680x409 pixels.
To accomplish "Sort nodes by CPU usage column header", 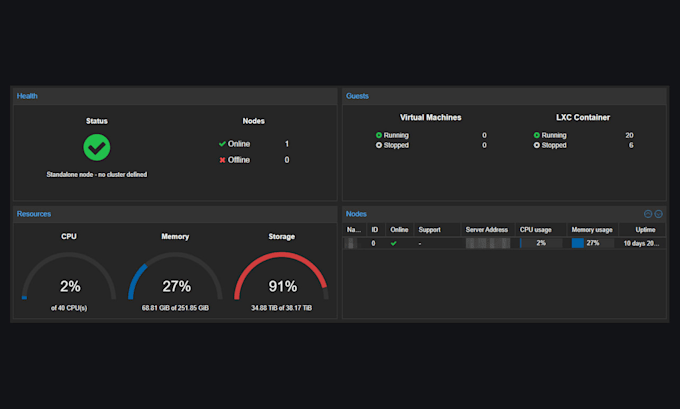I will pos(540,230).
